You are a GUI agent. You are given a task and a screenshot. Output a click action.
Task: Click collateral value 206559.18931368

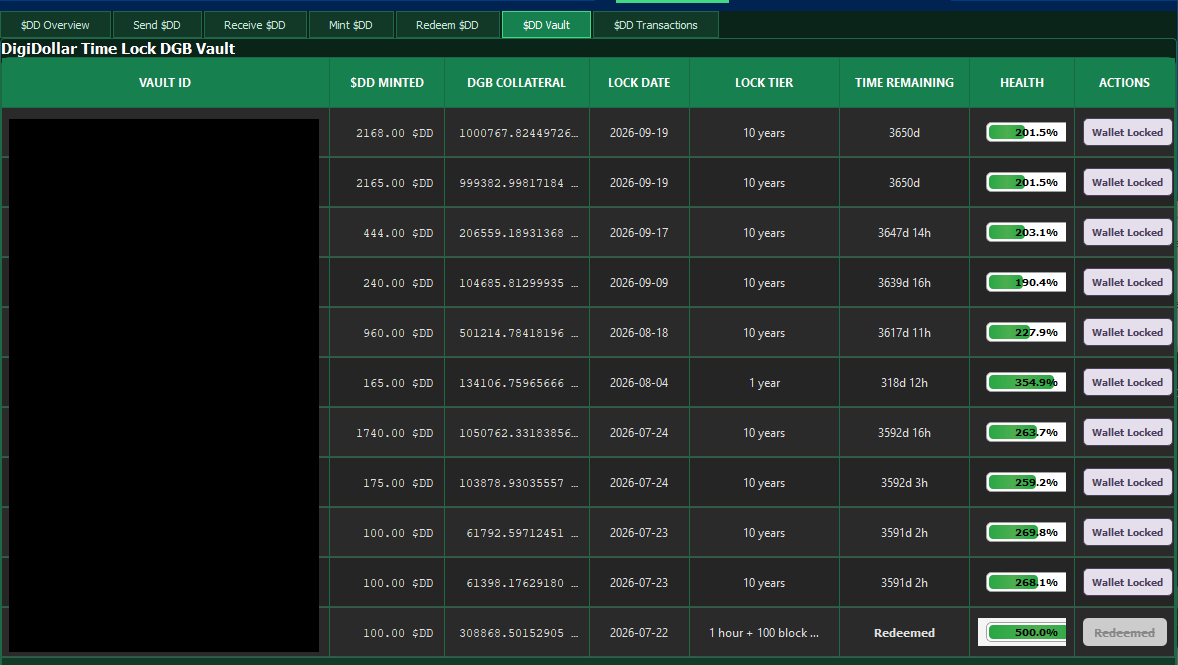point(517,233)
